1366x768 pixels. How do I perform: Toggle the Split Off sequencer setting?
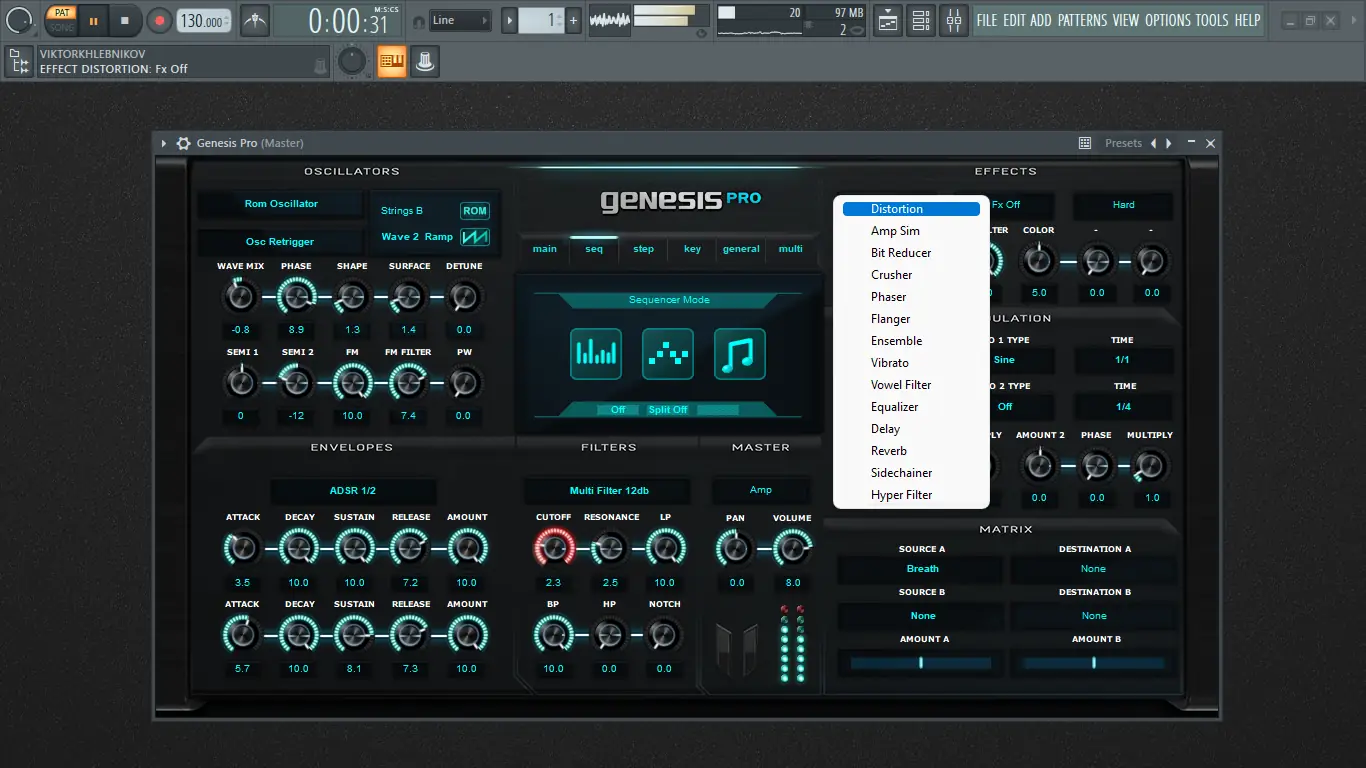(668, 410)
